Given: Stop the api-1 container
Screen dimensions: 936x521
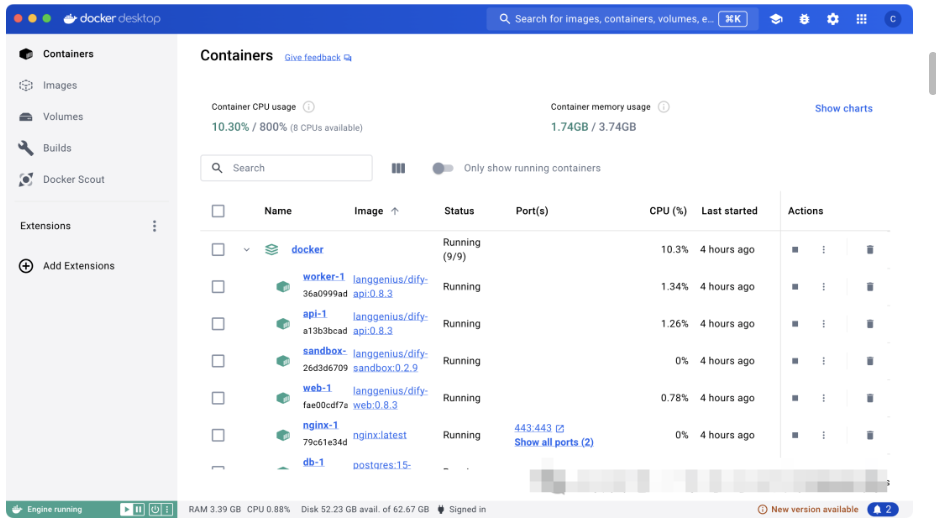Looking at the screenshot, I should 795,323.
